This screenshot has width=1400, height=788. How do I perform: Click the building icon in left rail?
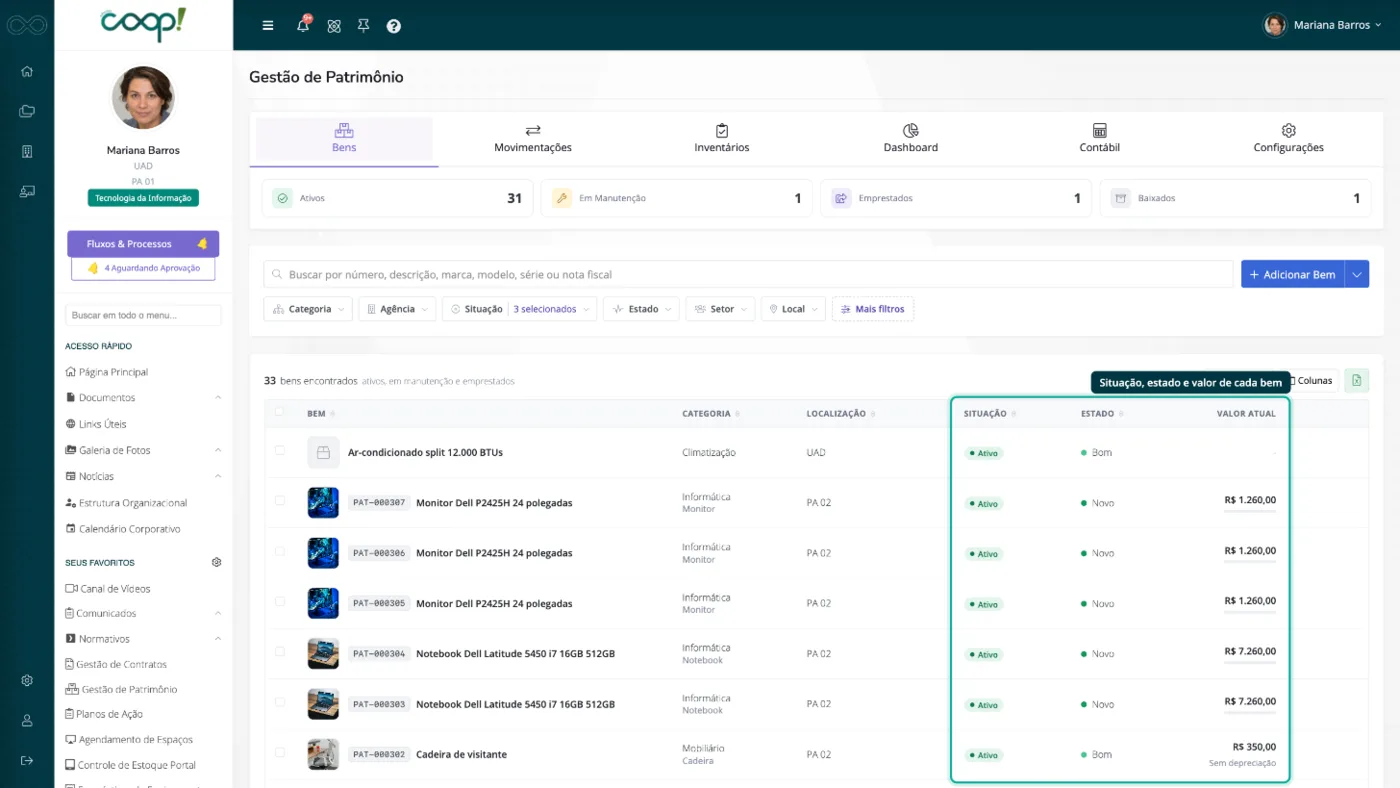(x=27, y=151)
